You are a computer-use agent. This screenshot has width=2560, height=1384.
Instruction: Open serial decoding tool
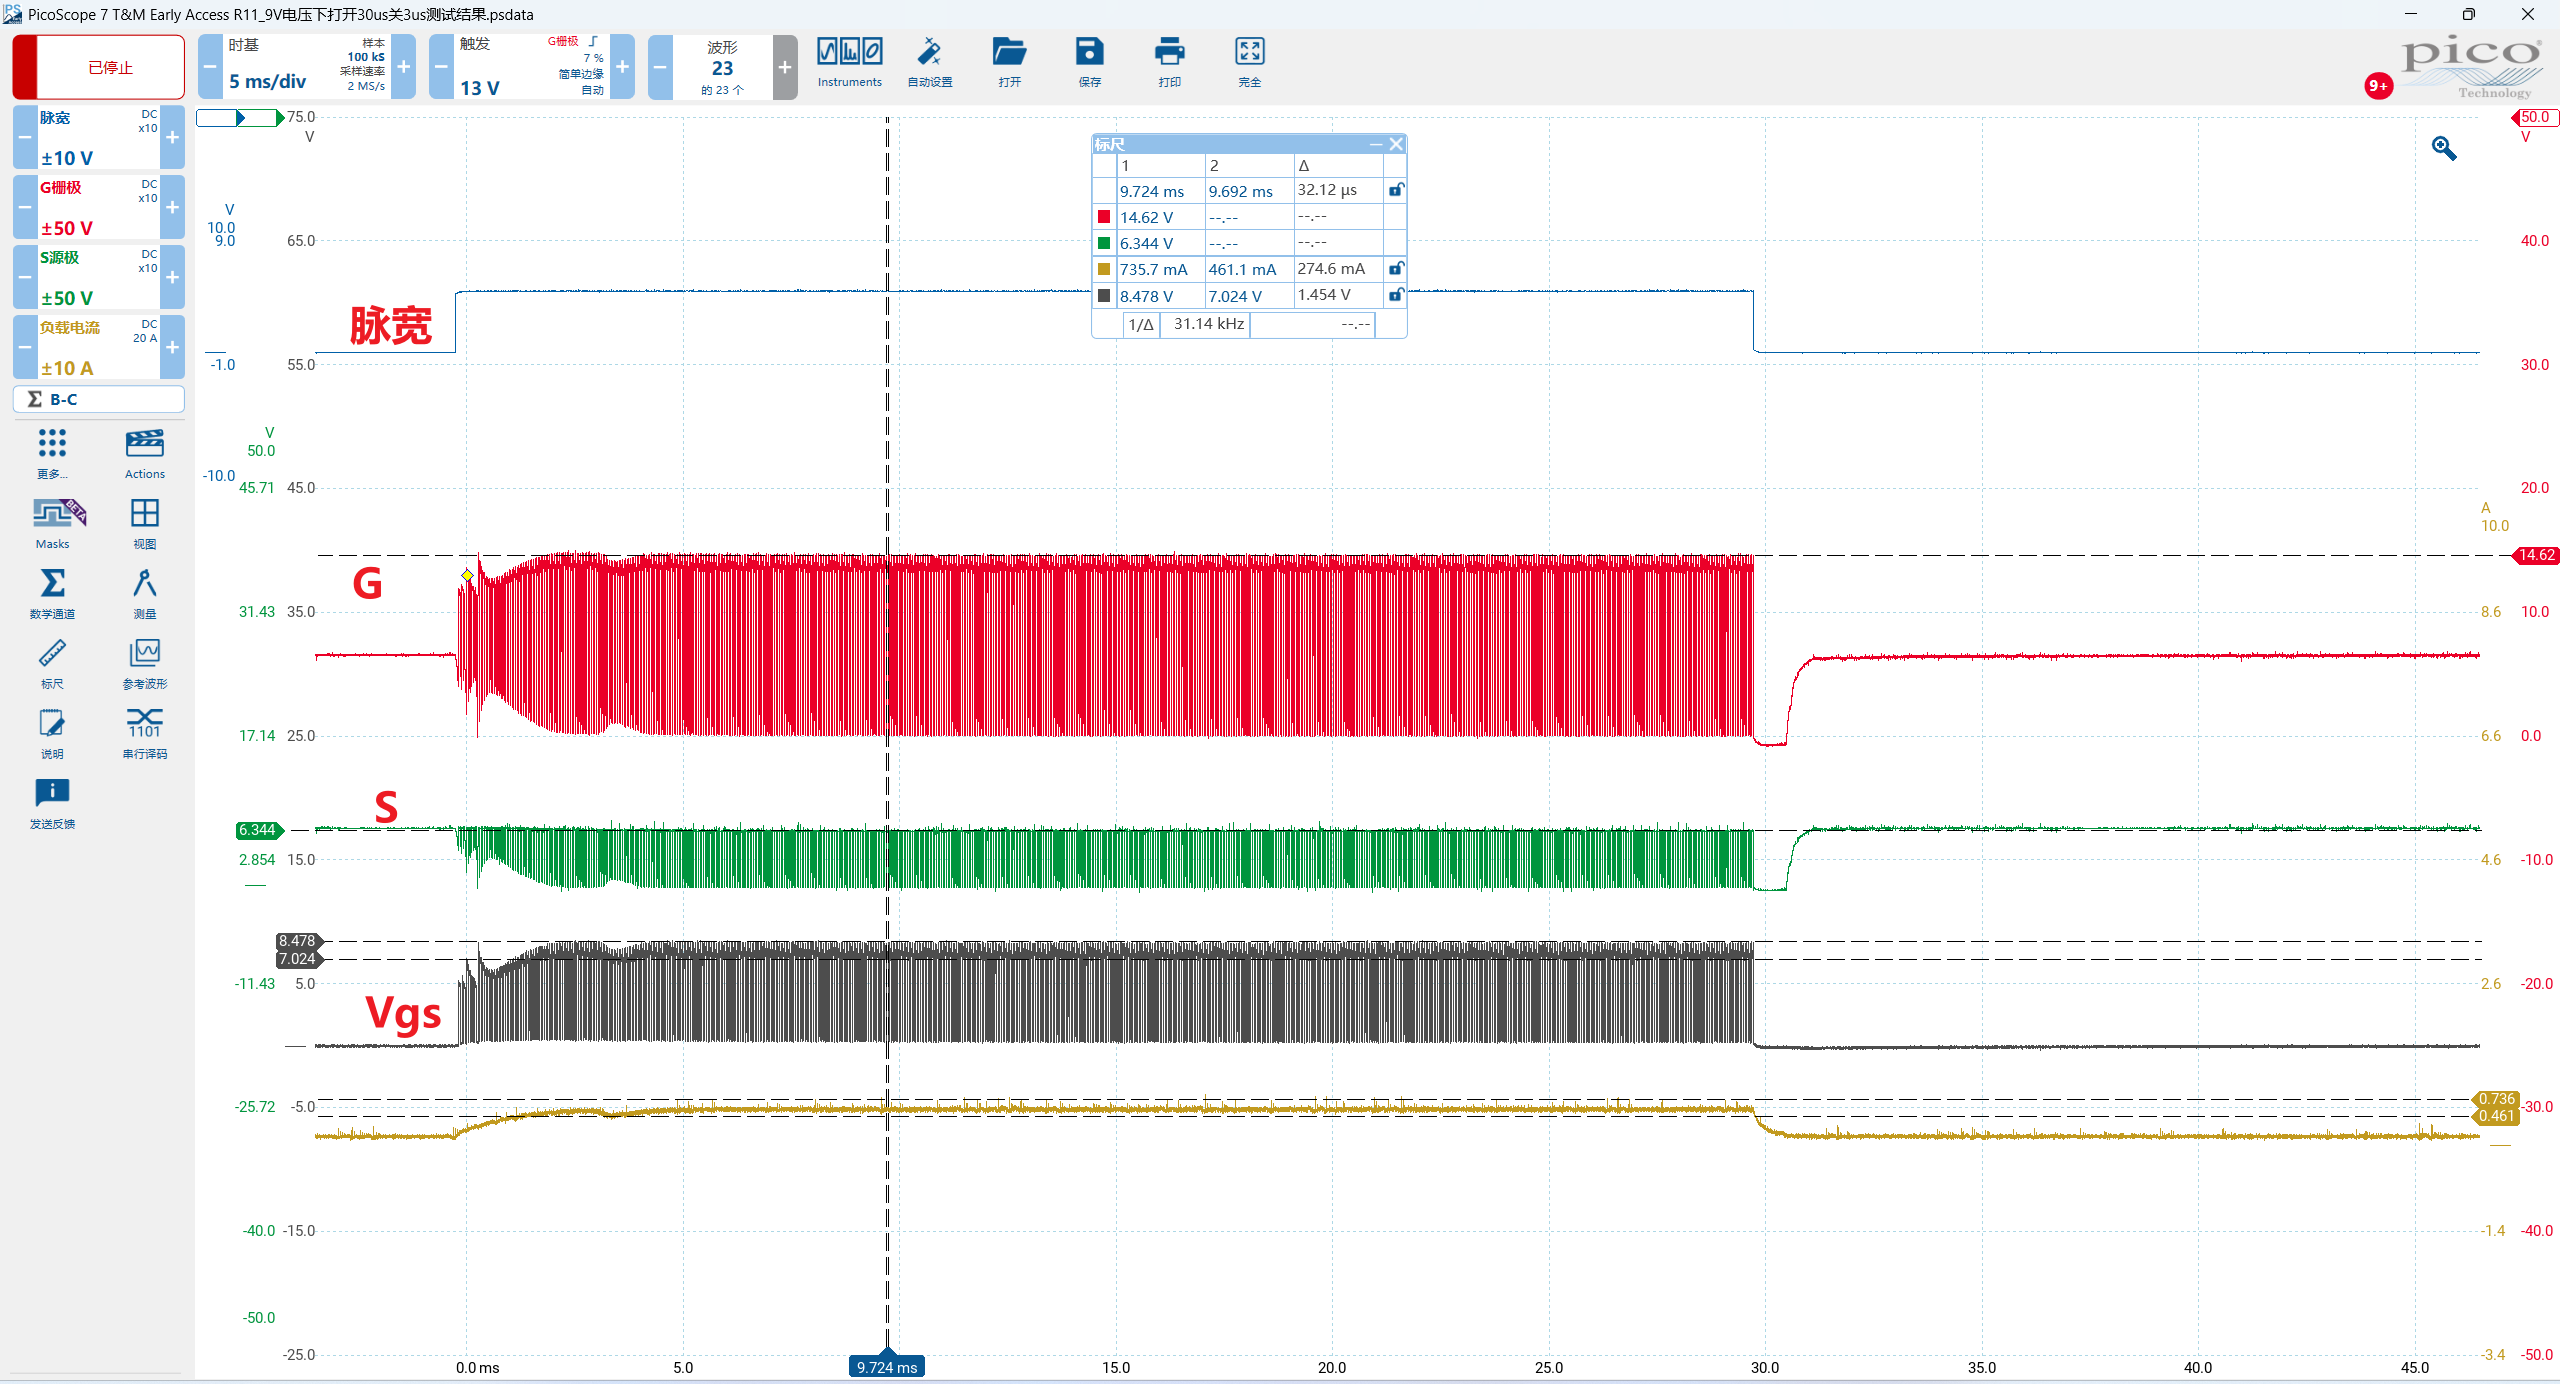point(145,722)
